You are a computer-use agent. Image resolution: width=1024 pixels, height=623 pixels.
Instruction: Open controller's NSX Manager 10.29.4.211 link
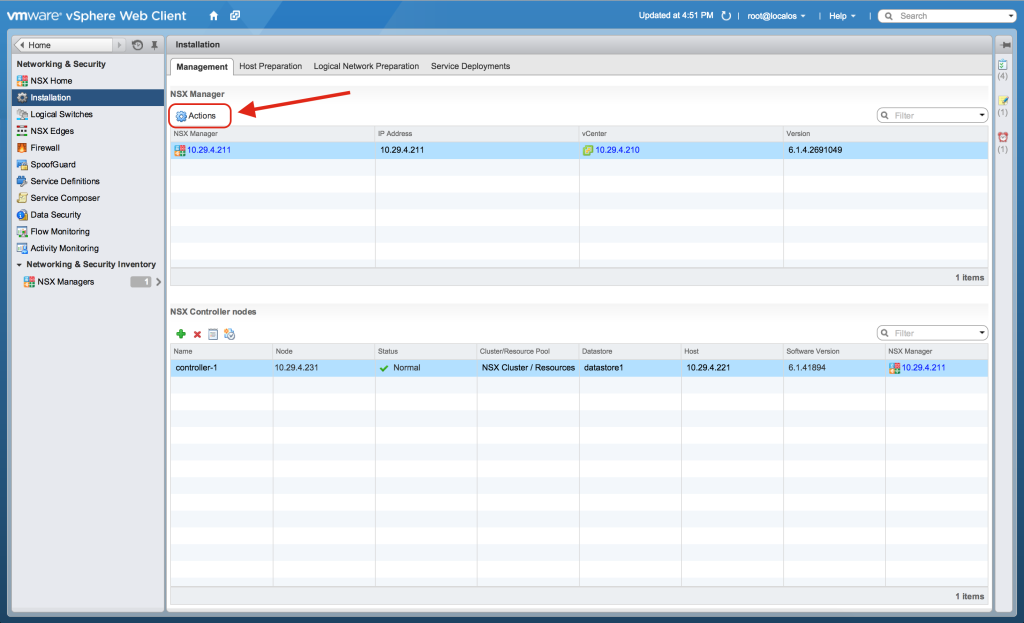(923, 368)
